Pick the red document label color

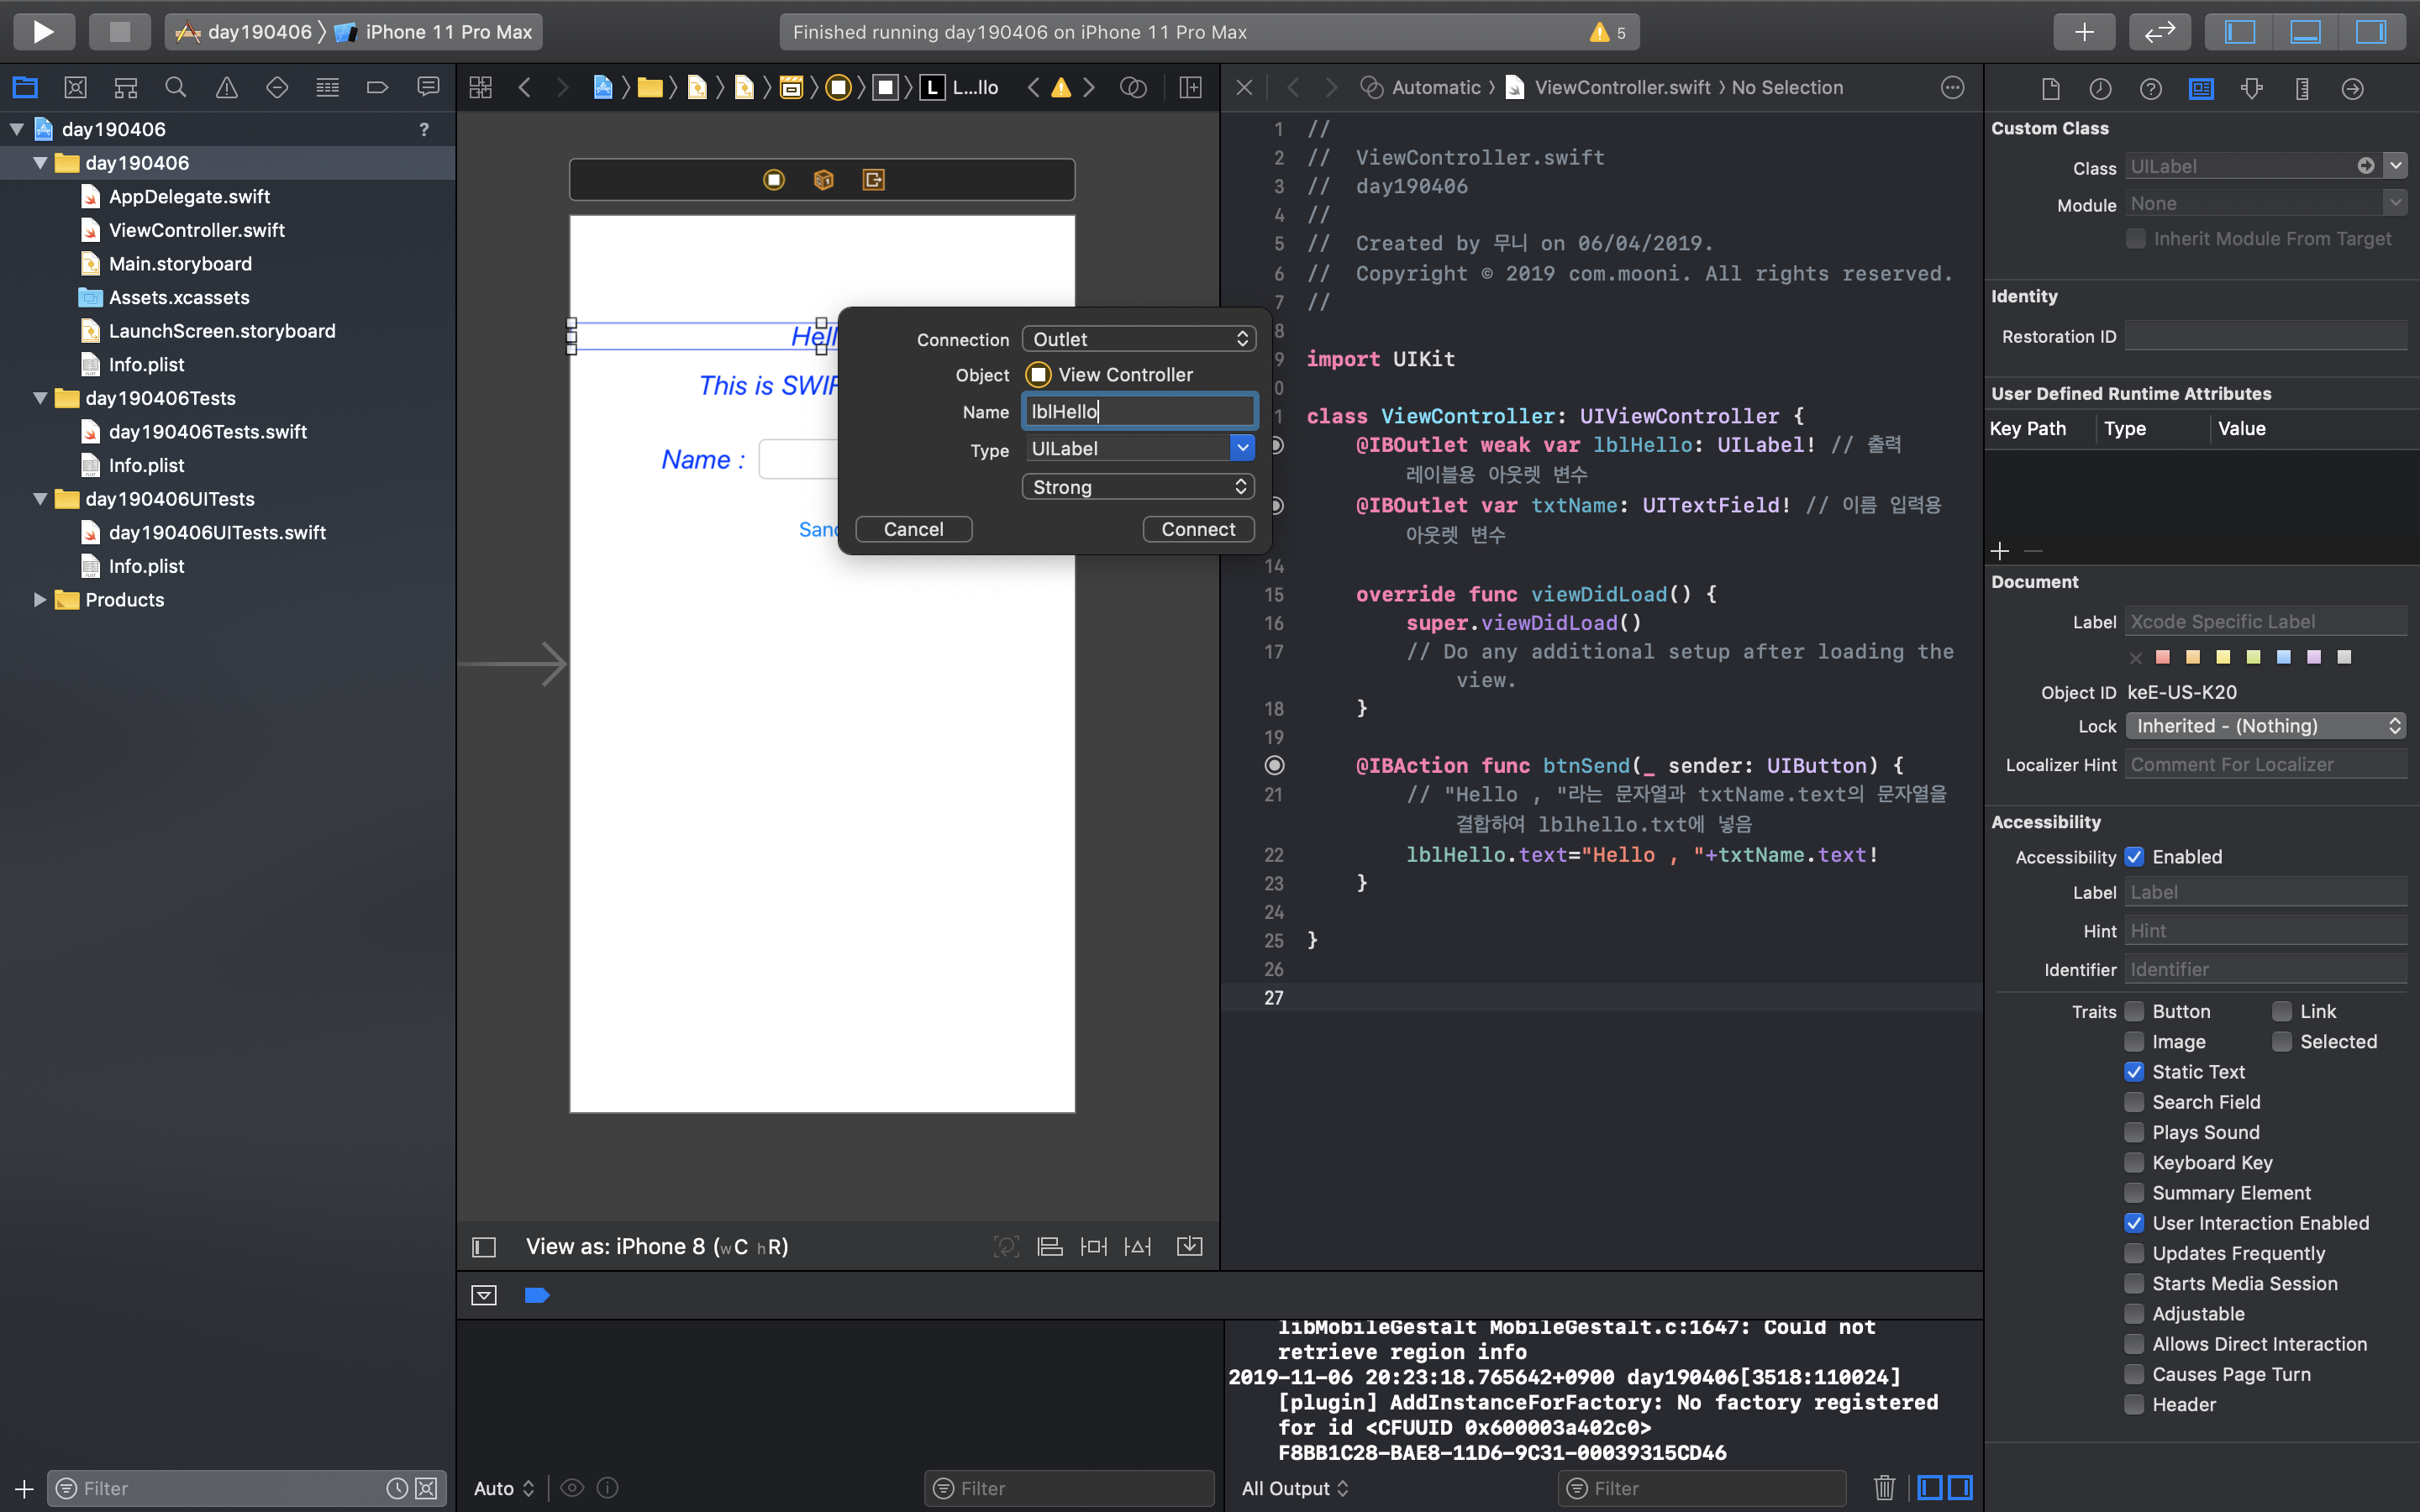2163,657
